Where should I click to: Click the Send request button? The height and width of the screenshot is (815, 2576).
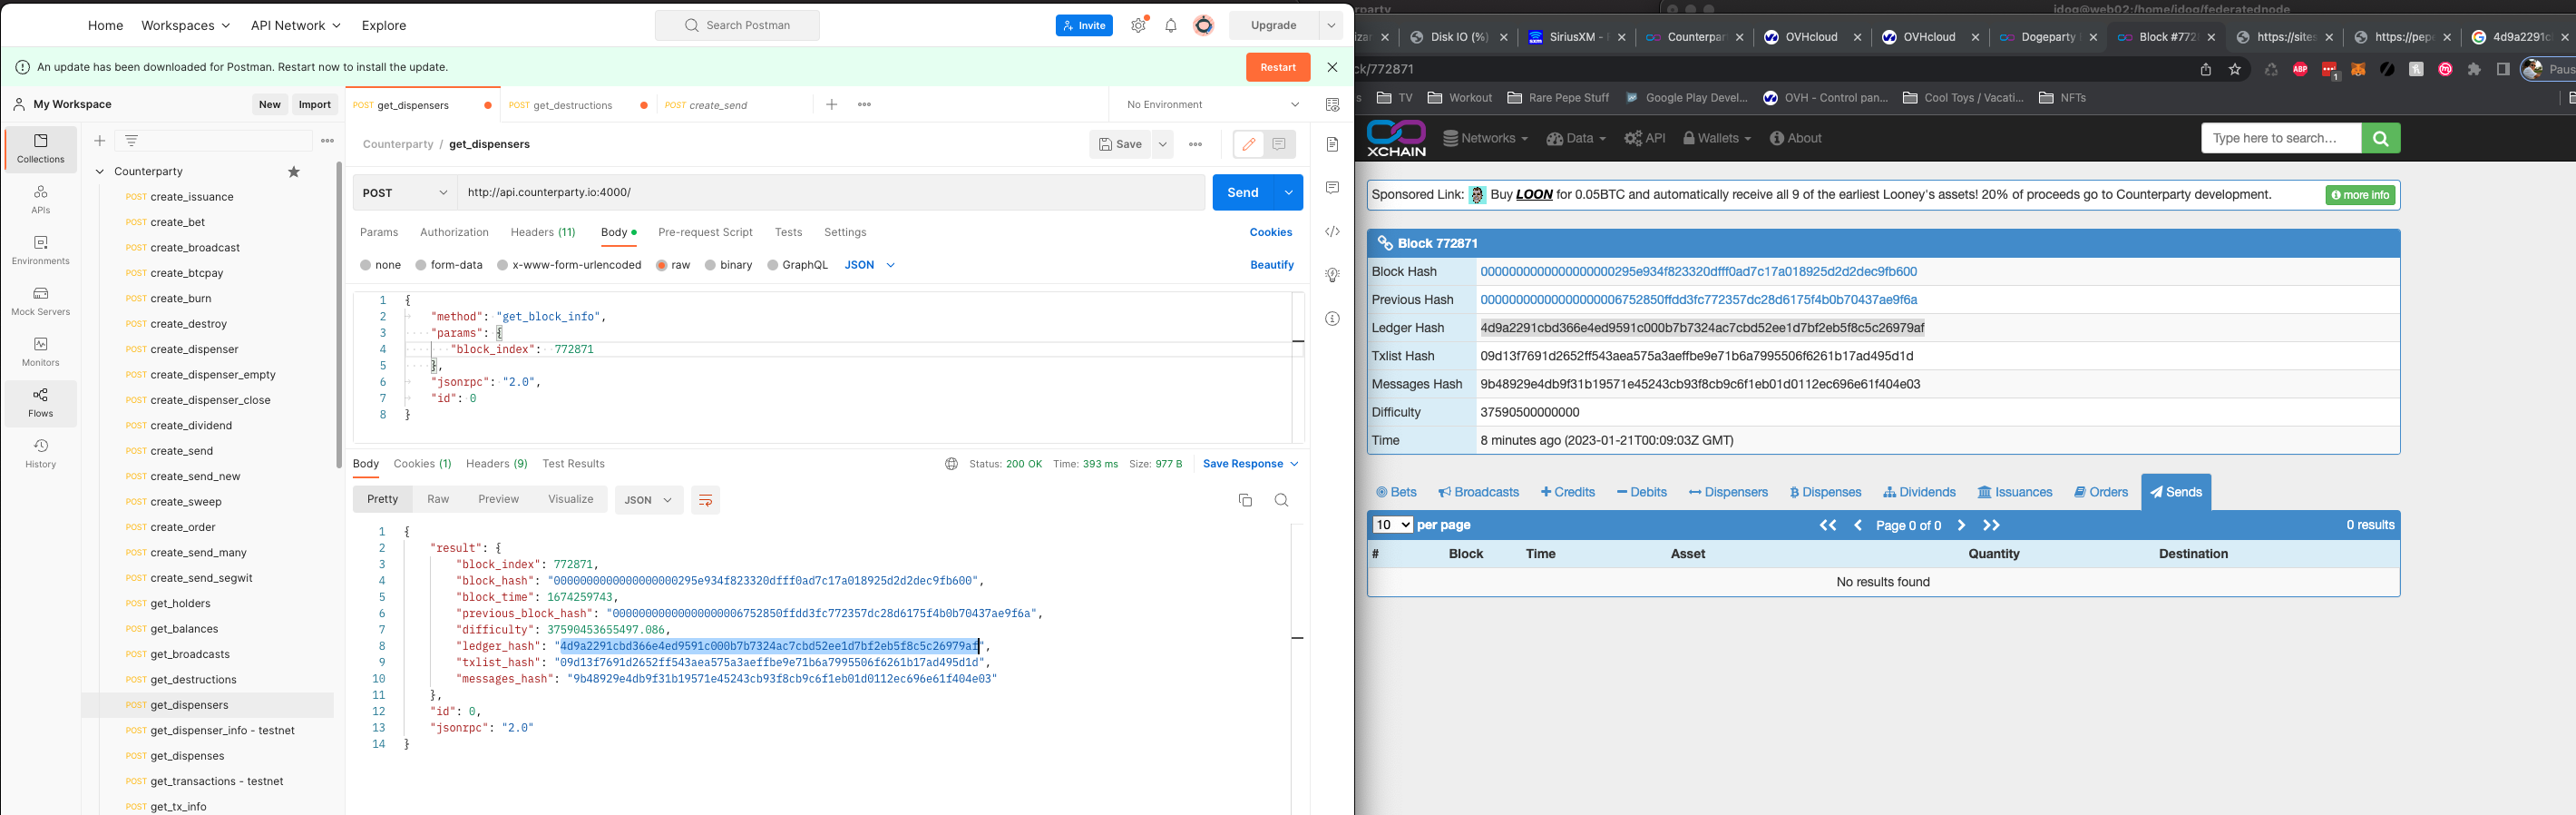click(x=1243, y=193)
